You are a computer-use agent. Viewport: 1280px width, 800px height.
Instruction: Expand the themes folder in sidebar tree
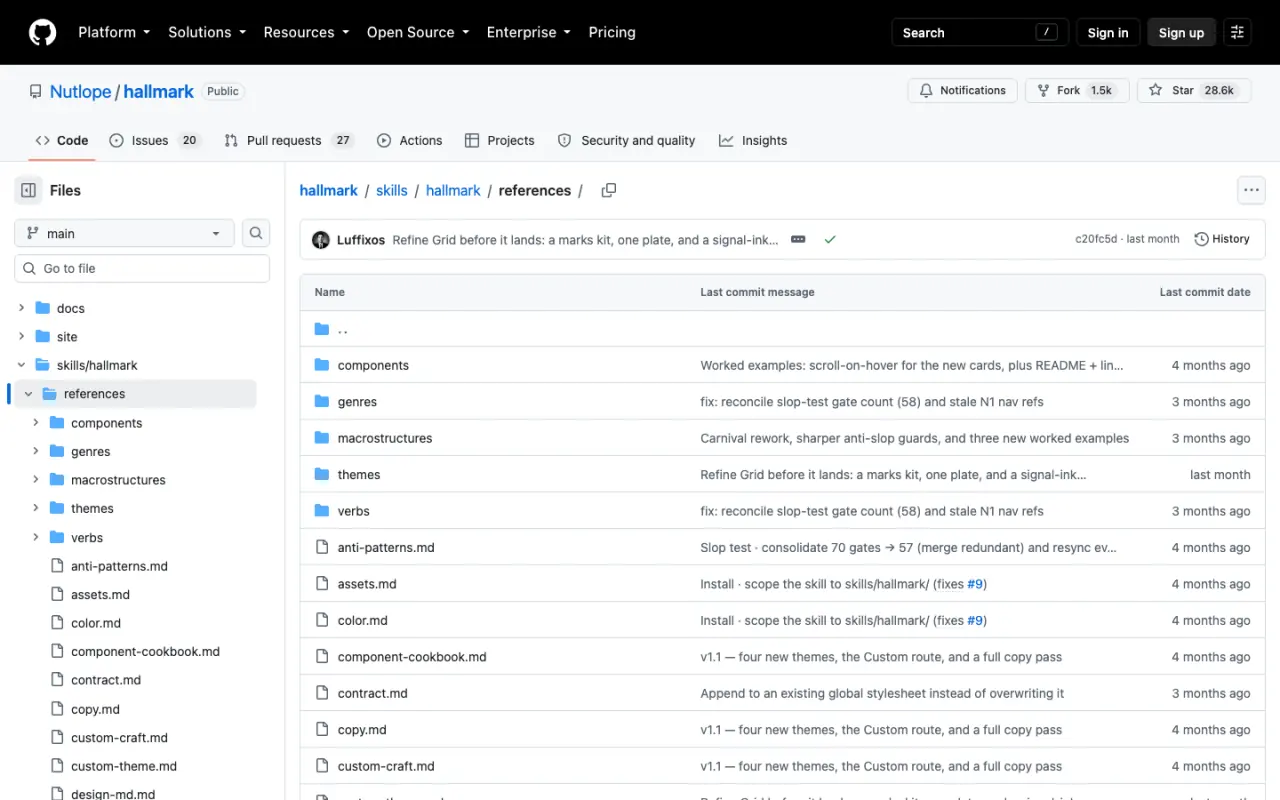[x=36, y=508]
